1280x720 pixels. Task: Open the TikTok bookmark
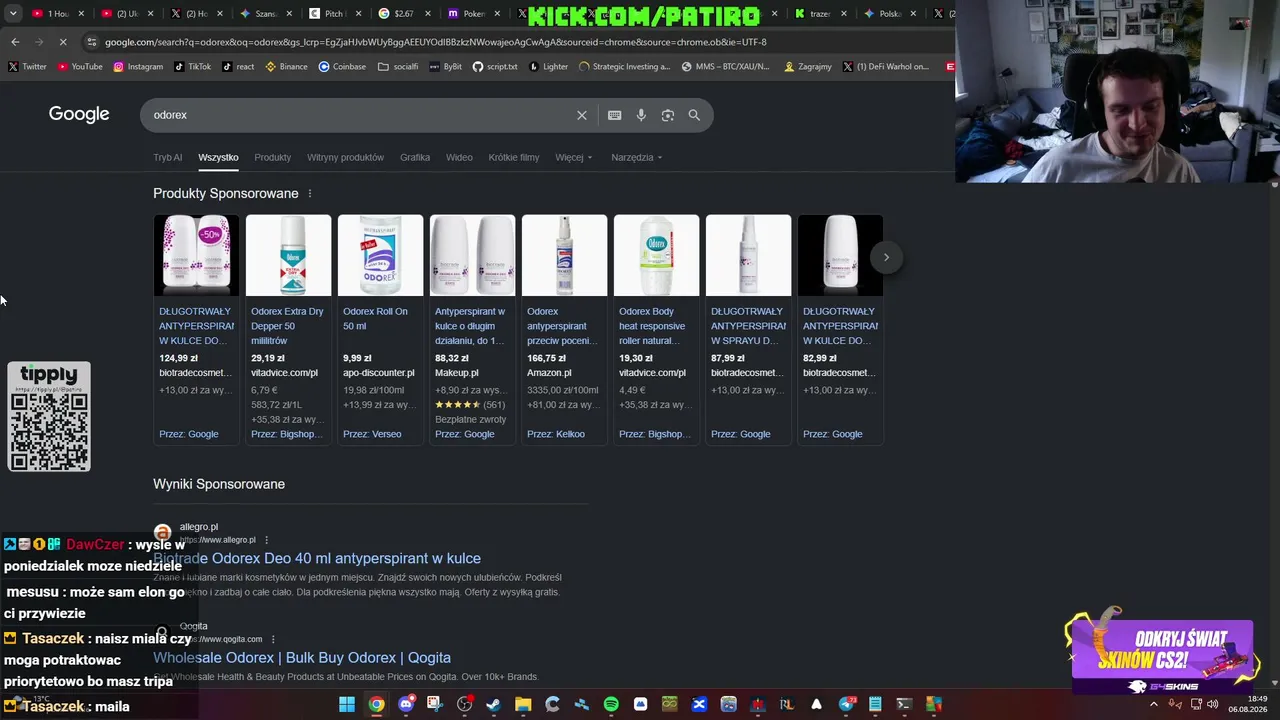pos(192,67)
